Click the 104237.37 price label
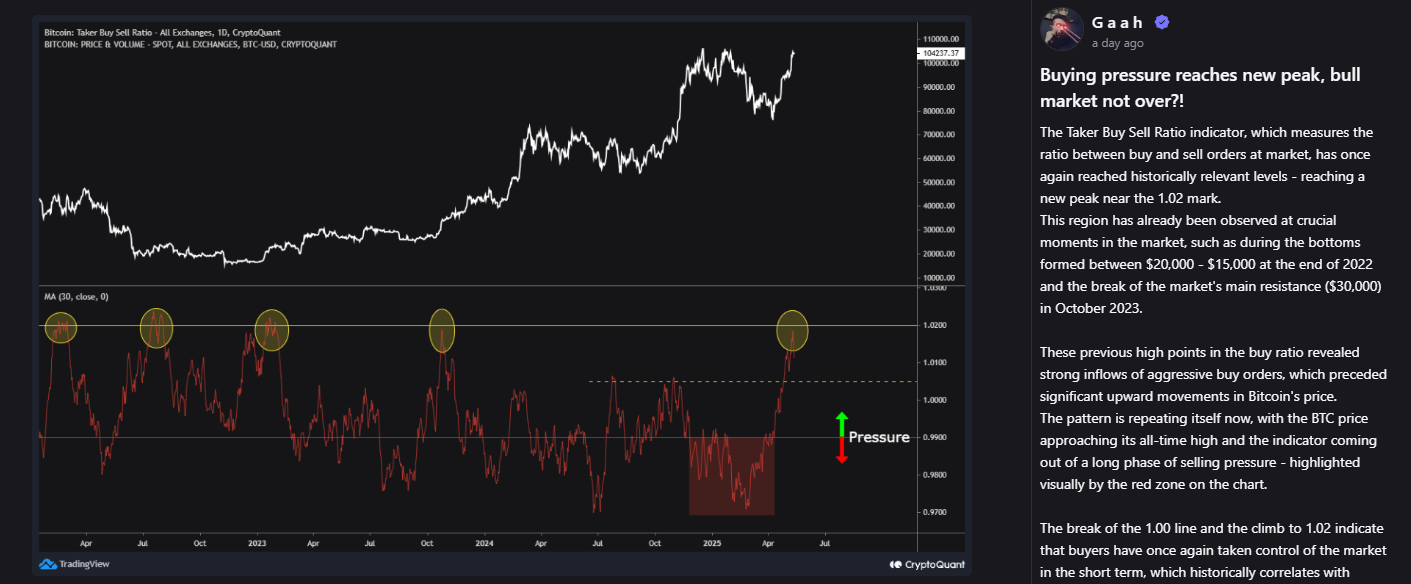The height and width of the screenshot is (584, 1411). (x=939, y=53)
